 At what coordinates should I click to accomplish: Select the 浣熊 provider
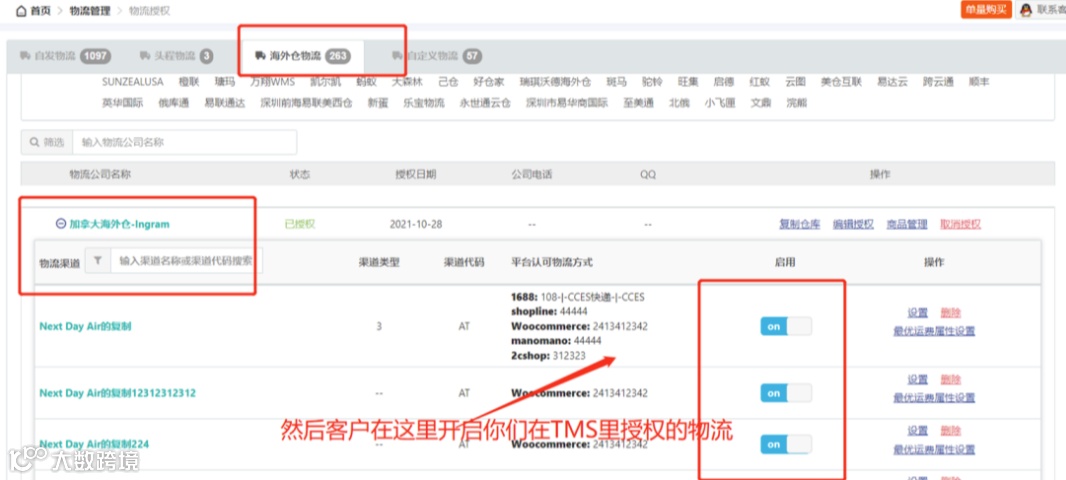click(797, 103)
